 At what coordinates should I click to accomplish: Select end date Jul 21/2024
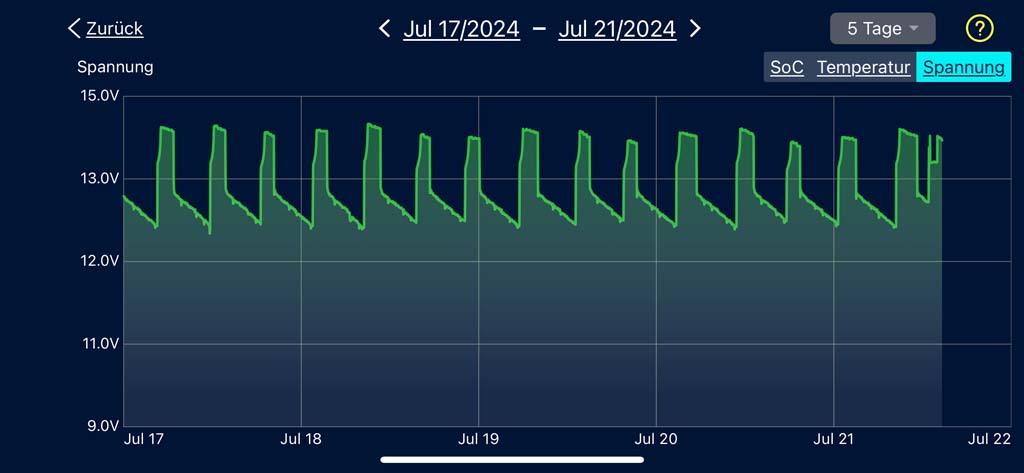pyautogui.click(x=617, y=29)
